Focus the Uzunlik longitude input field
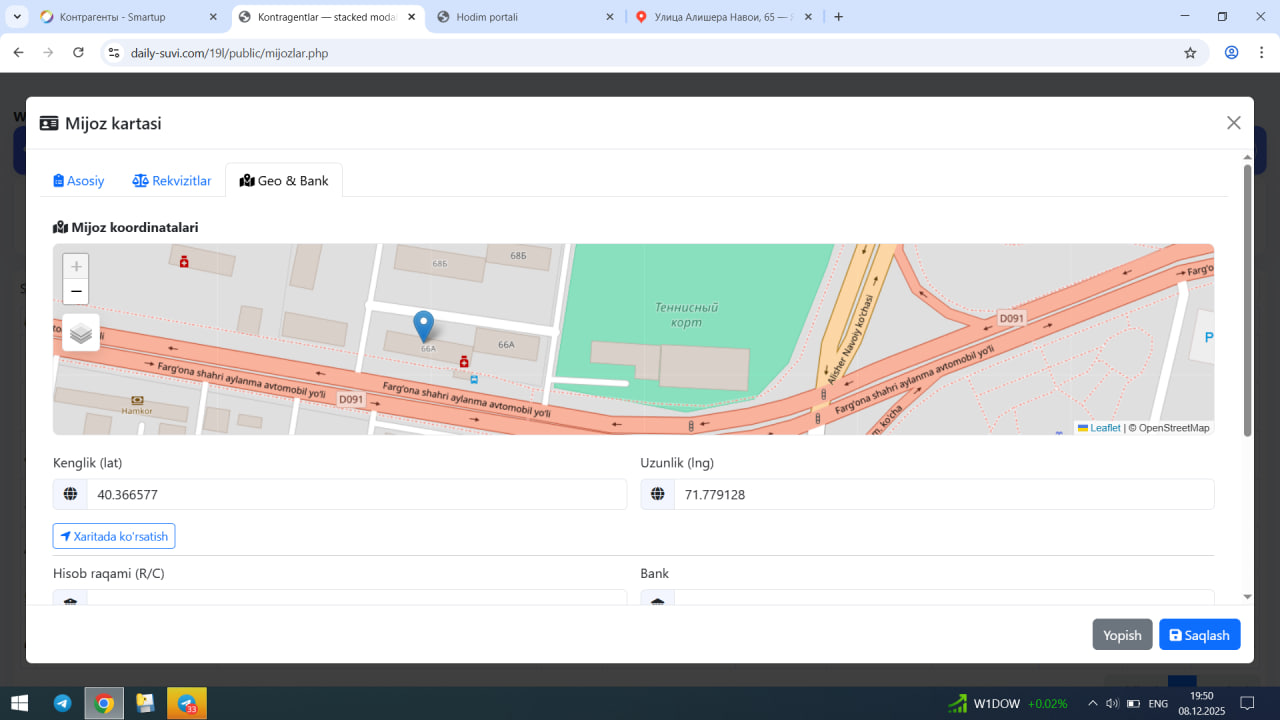This screenshot has width=1280, height=720. pyautogui.click(x=943, y=495)
